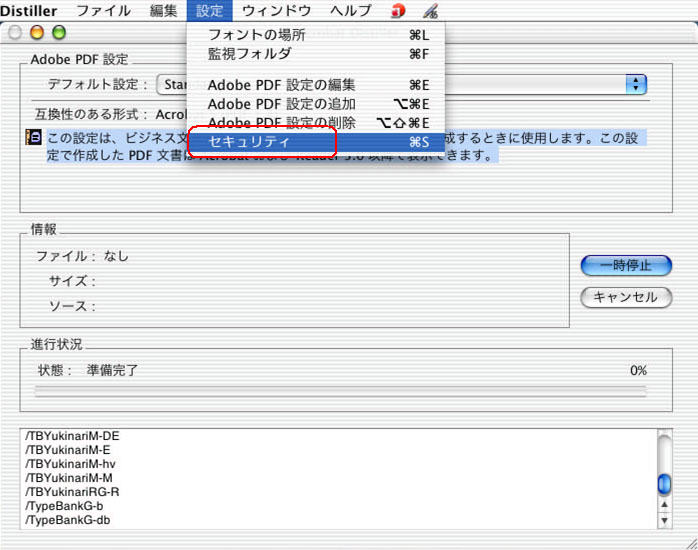Click the /TBYukinariM-hv log line
This screenshot has height=550, width=698.
(x=70, y=464)
